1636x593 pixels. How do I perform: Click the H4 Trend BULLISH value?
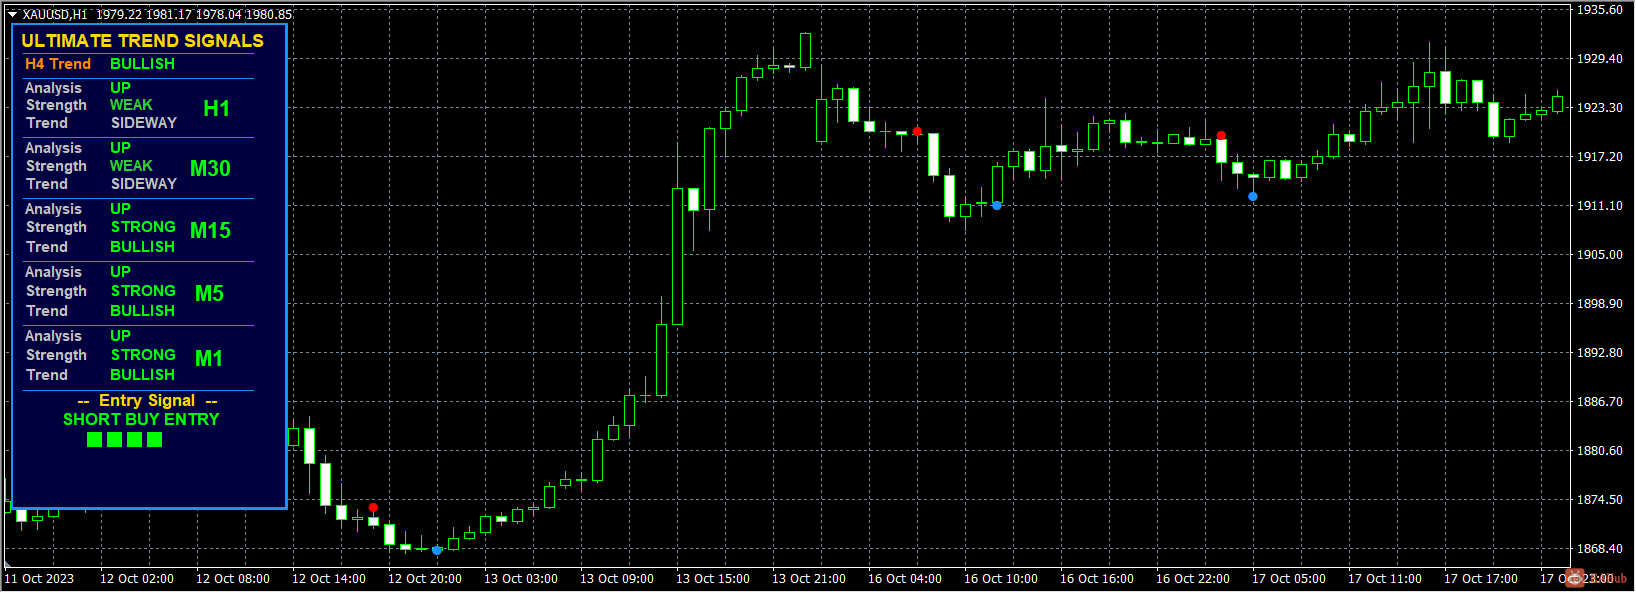[x=142, y=64]
